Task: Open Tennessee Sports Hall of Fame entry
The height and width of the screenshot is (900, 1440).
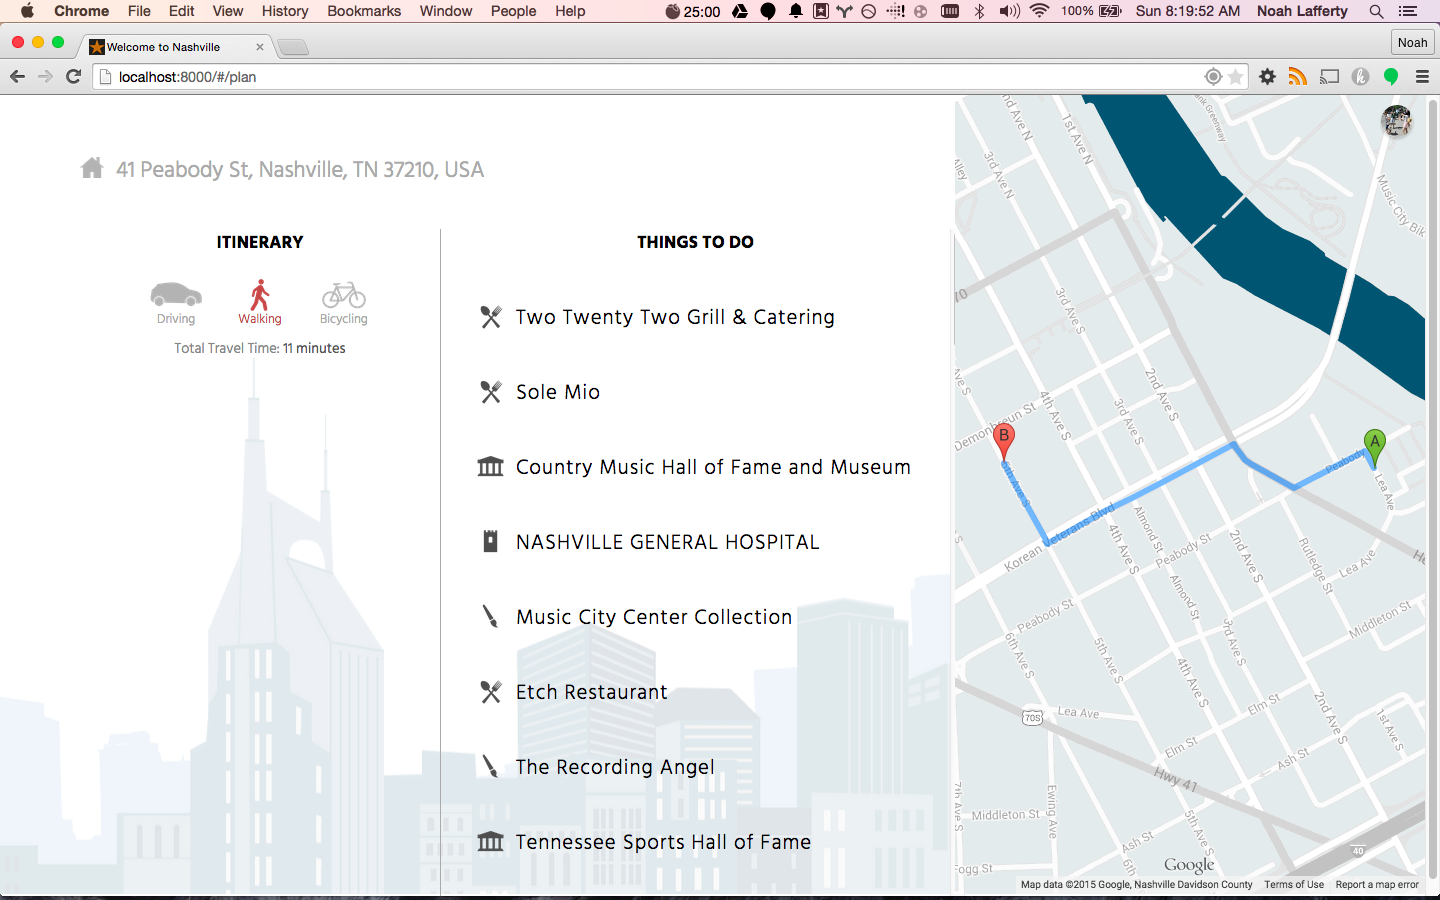Action: tap(663, 842)
